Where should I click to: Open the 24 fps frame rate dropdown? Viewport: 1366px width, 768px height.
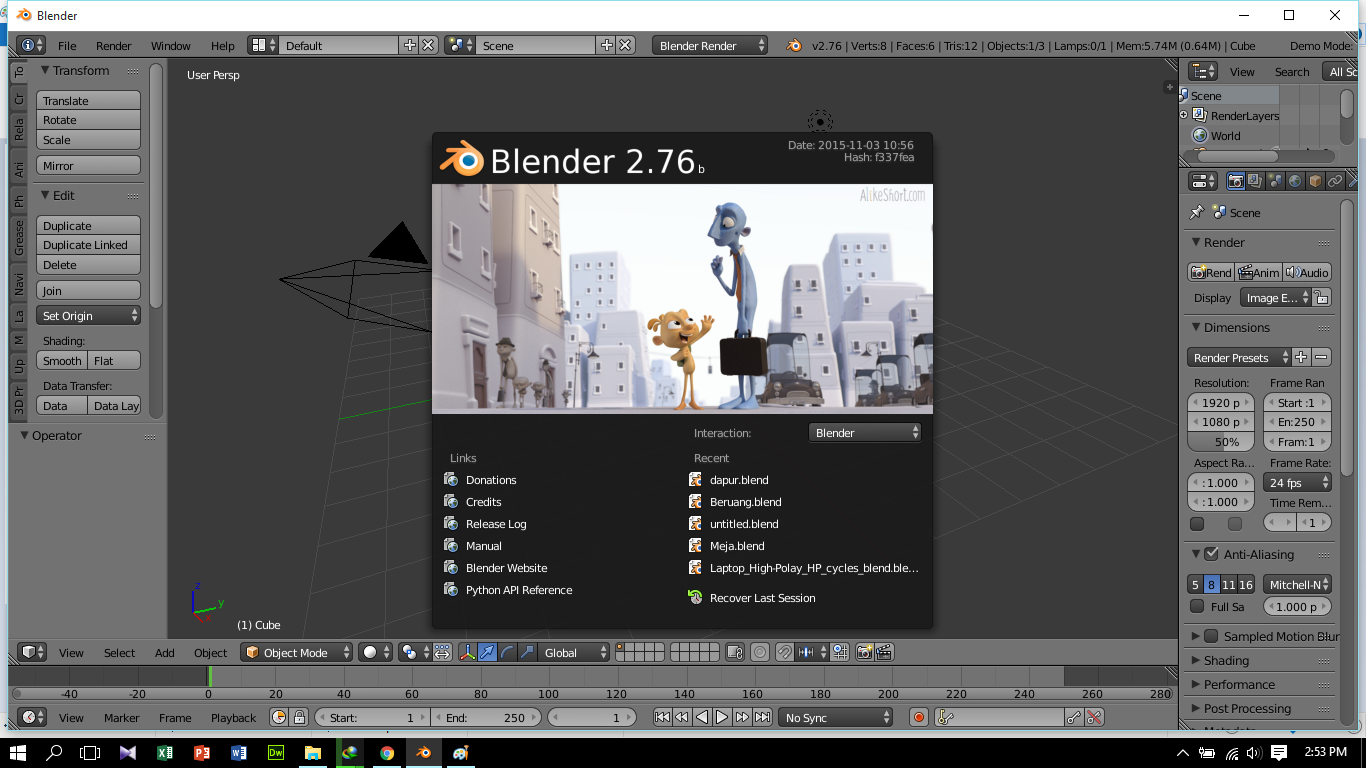(x=1298, y=482)
